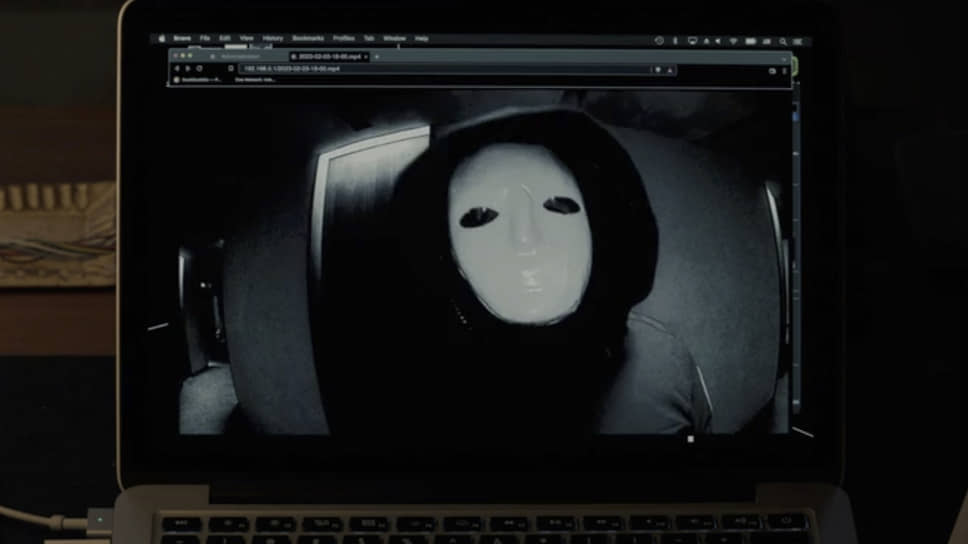Click the first bookmark in bookmarks bar
Image resolution: width=968 pixels, height=544 pixels.
(x=196, y=80)
